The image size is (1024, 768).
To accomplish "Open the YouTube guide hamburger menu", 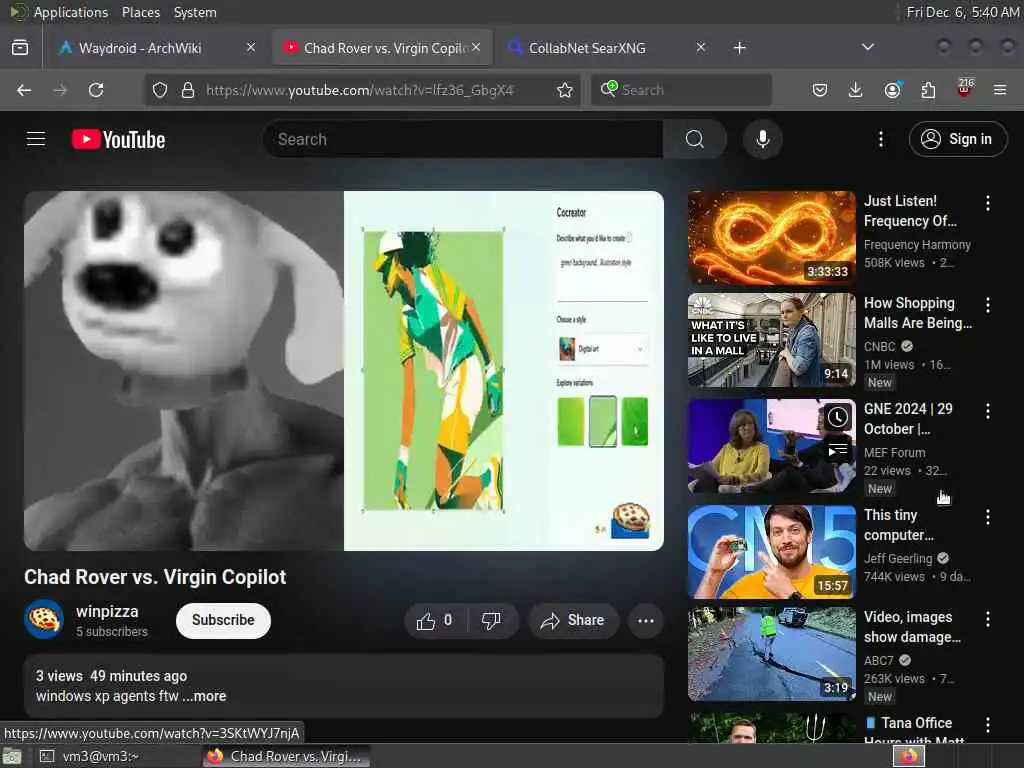I will point(36,139).
